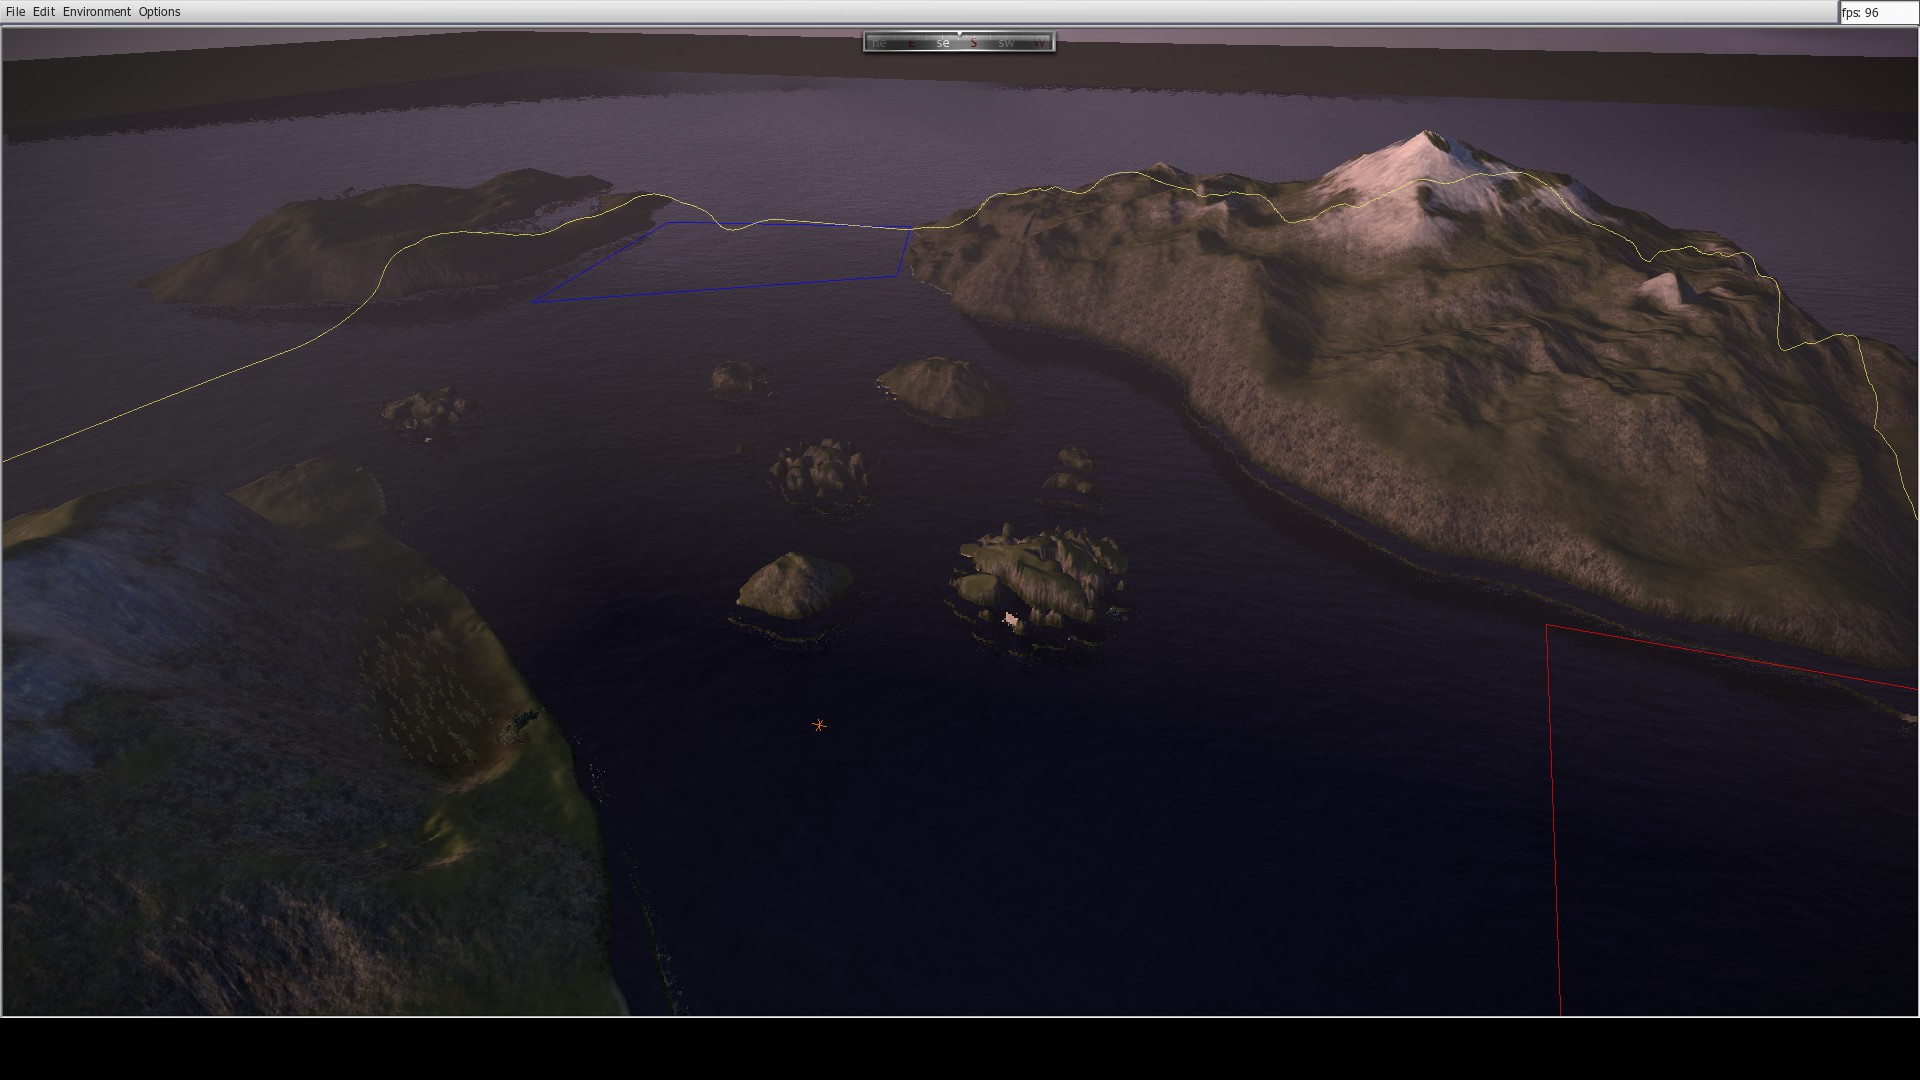This screenshot has width=1920, height=1080.
Task: Click the small white object on the rocky island
Action: (x=1011, y=620)
